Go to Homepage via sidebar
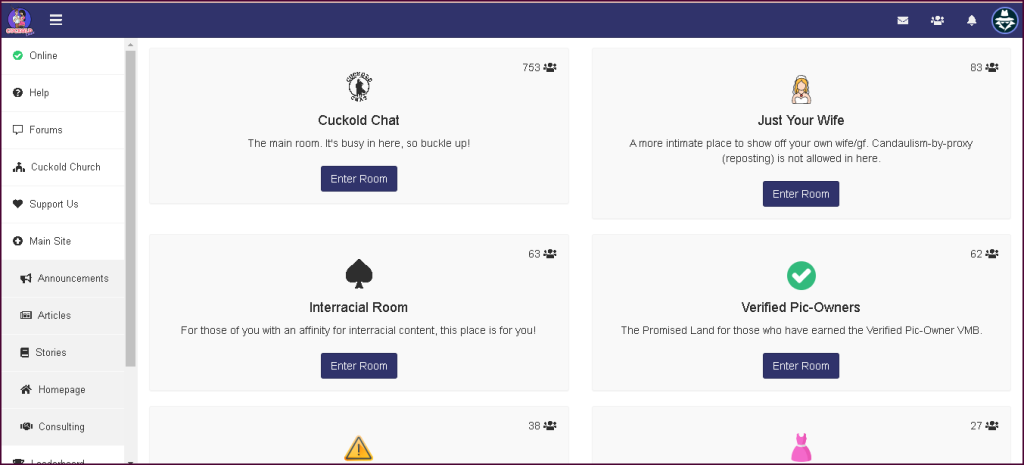This screenshot has width=1024, height=465. click(61, 389)
